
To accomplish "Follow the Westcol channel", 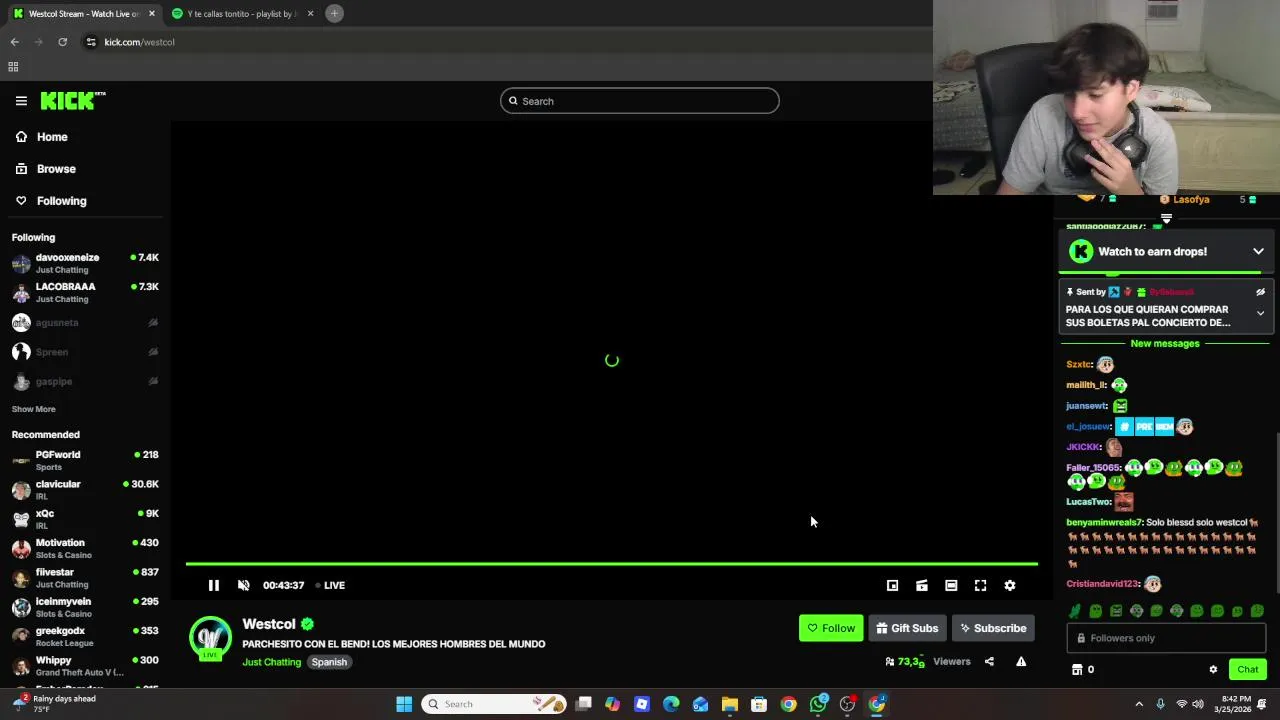I will click(831, 628).
